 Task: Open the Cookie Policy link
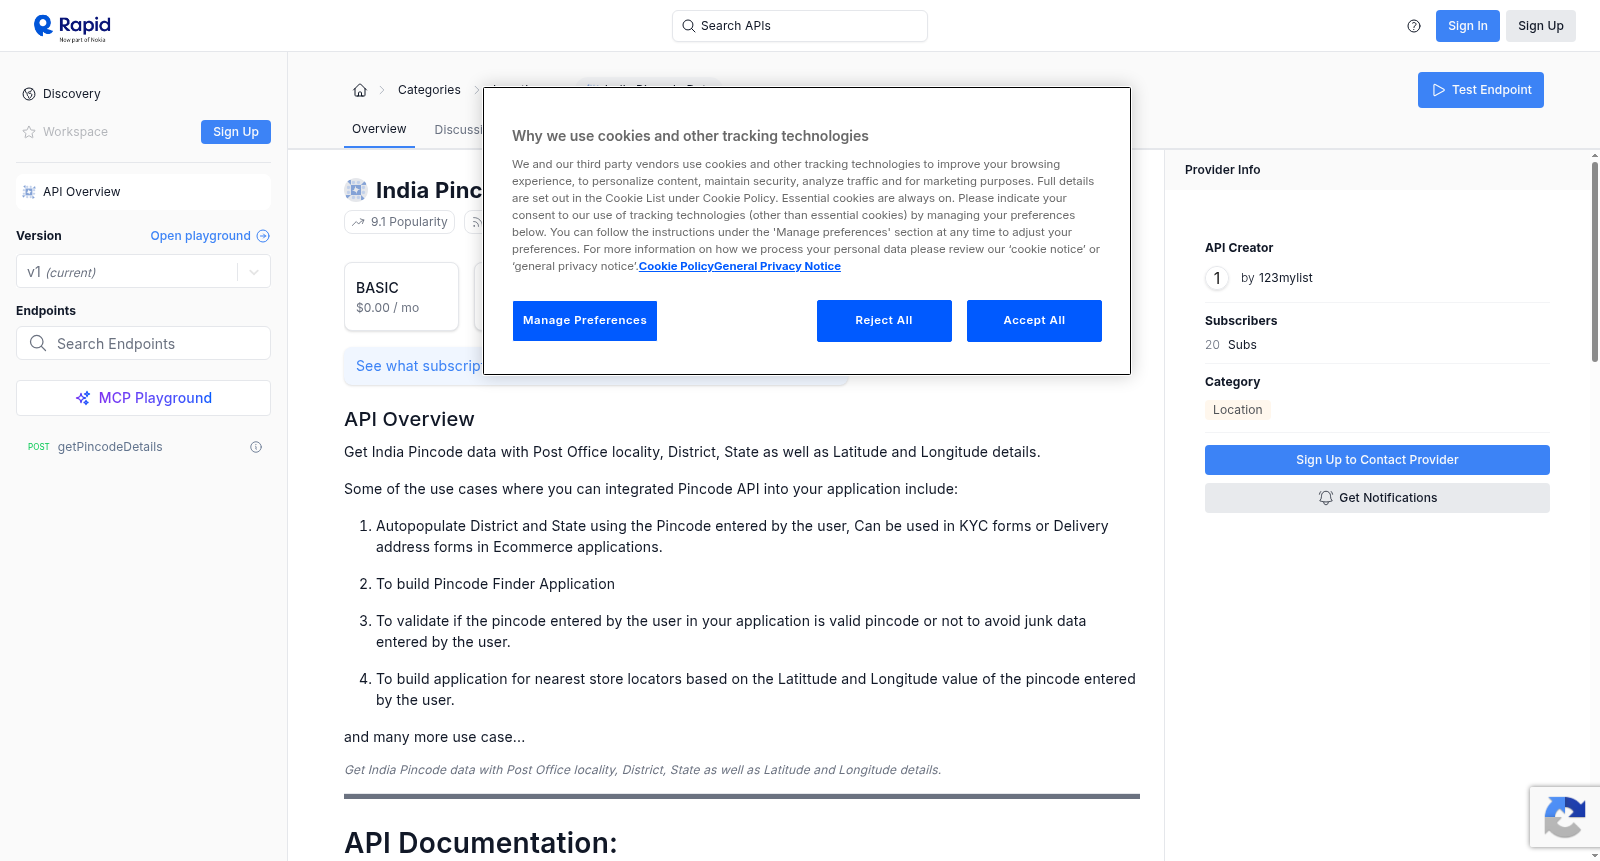point(676,267)
